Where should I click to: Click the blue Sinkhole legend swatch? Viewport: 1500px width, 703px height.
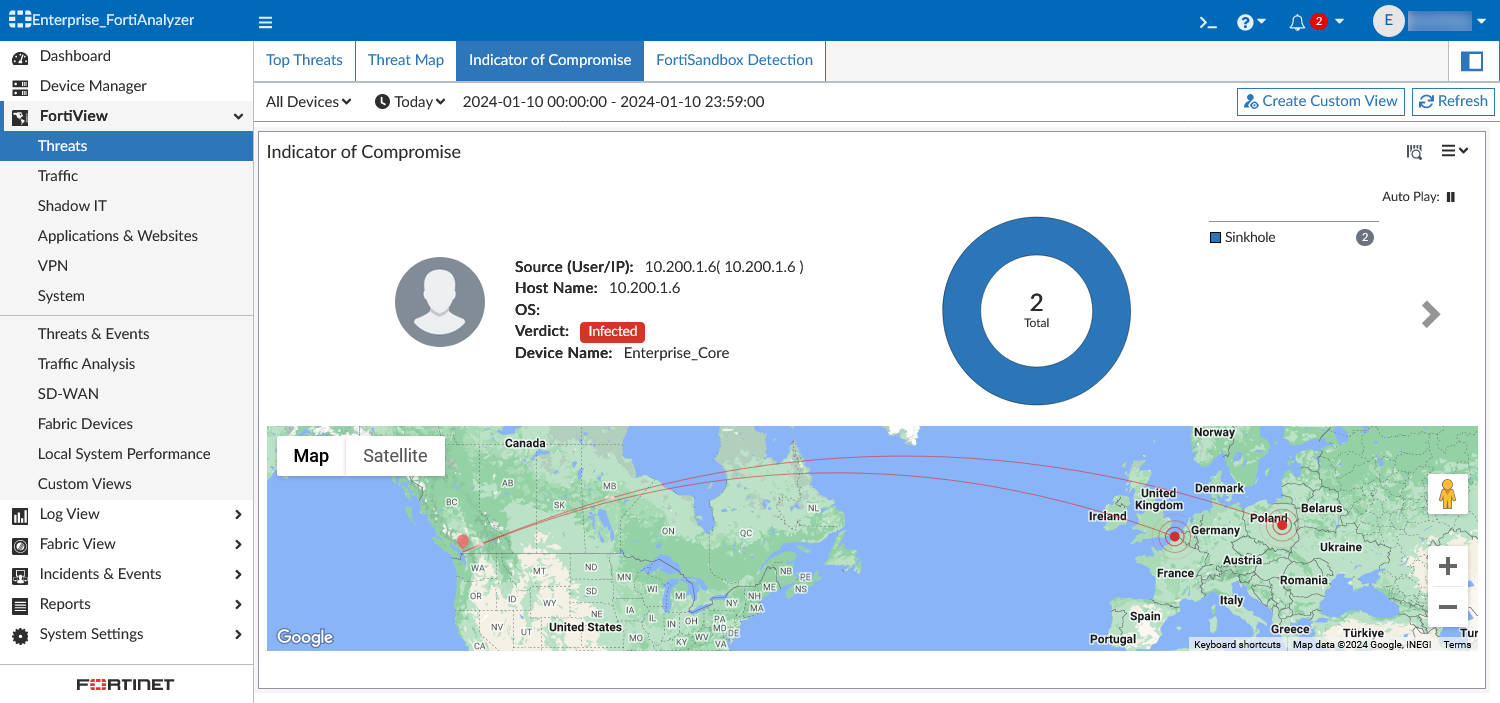point(1215,238)
